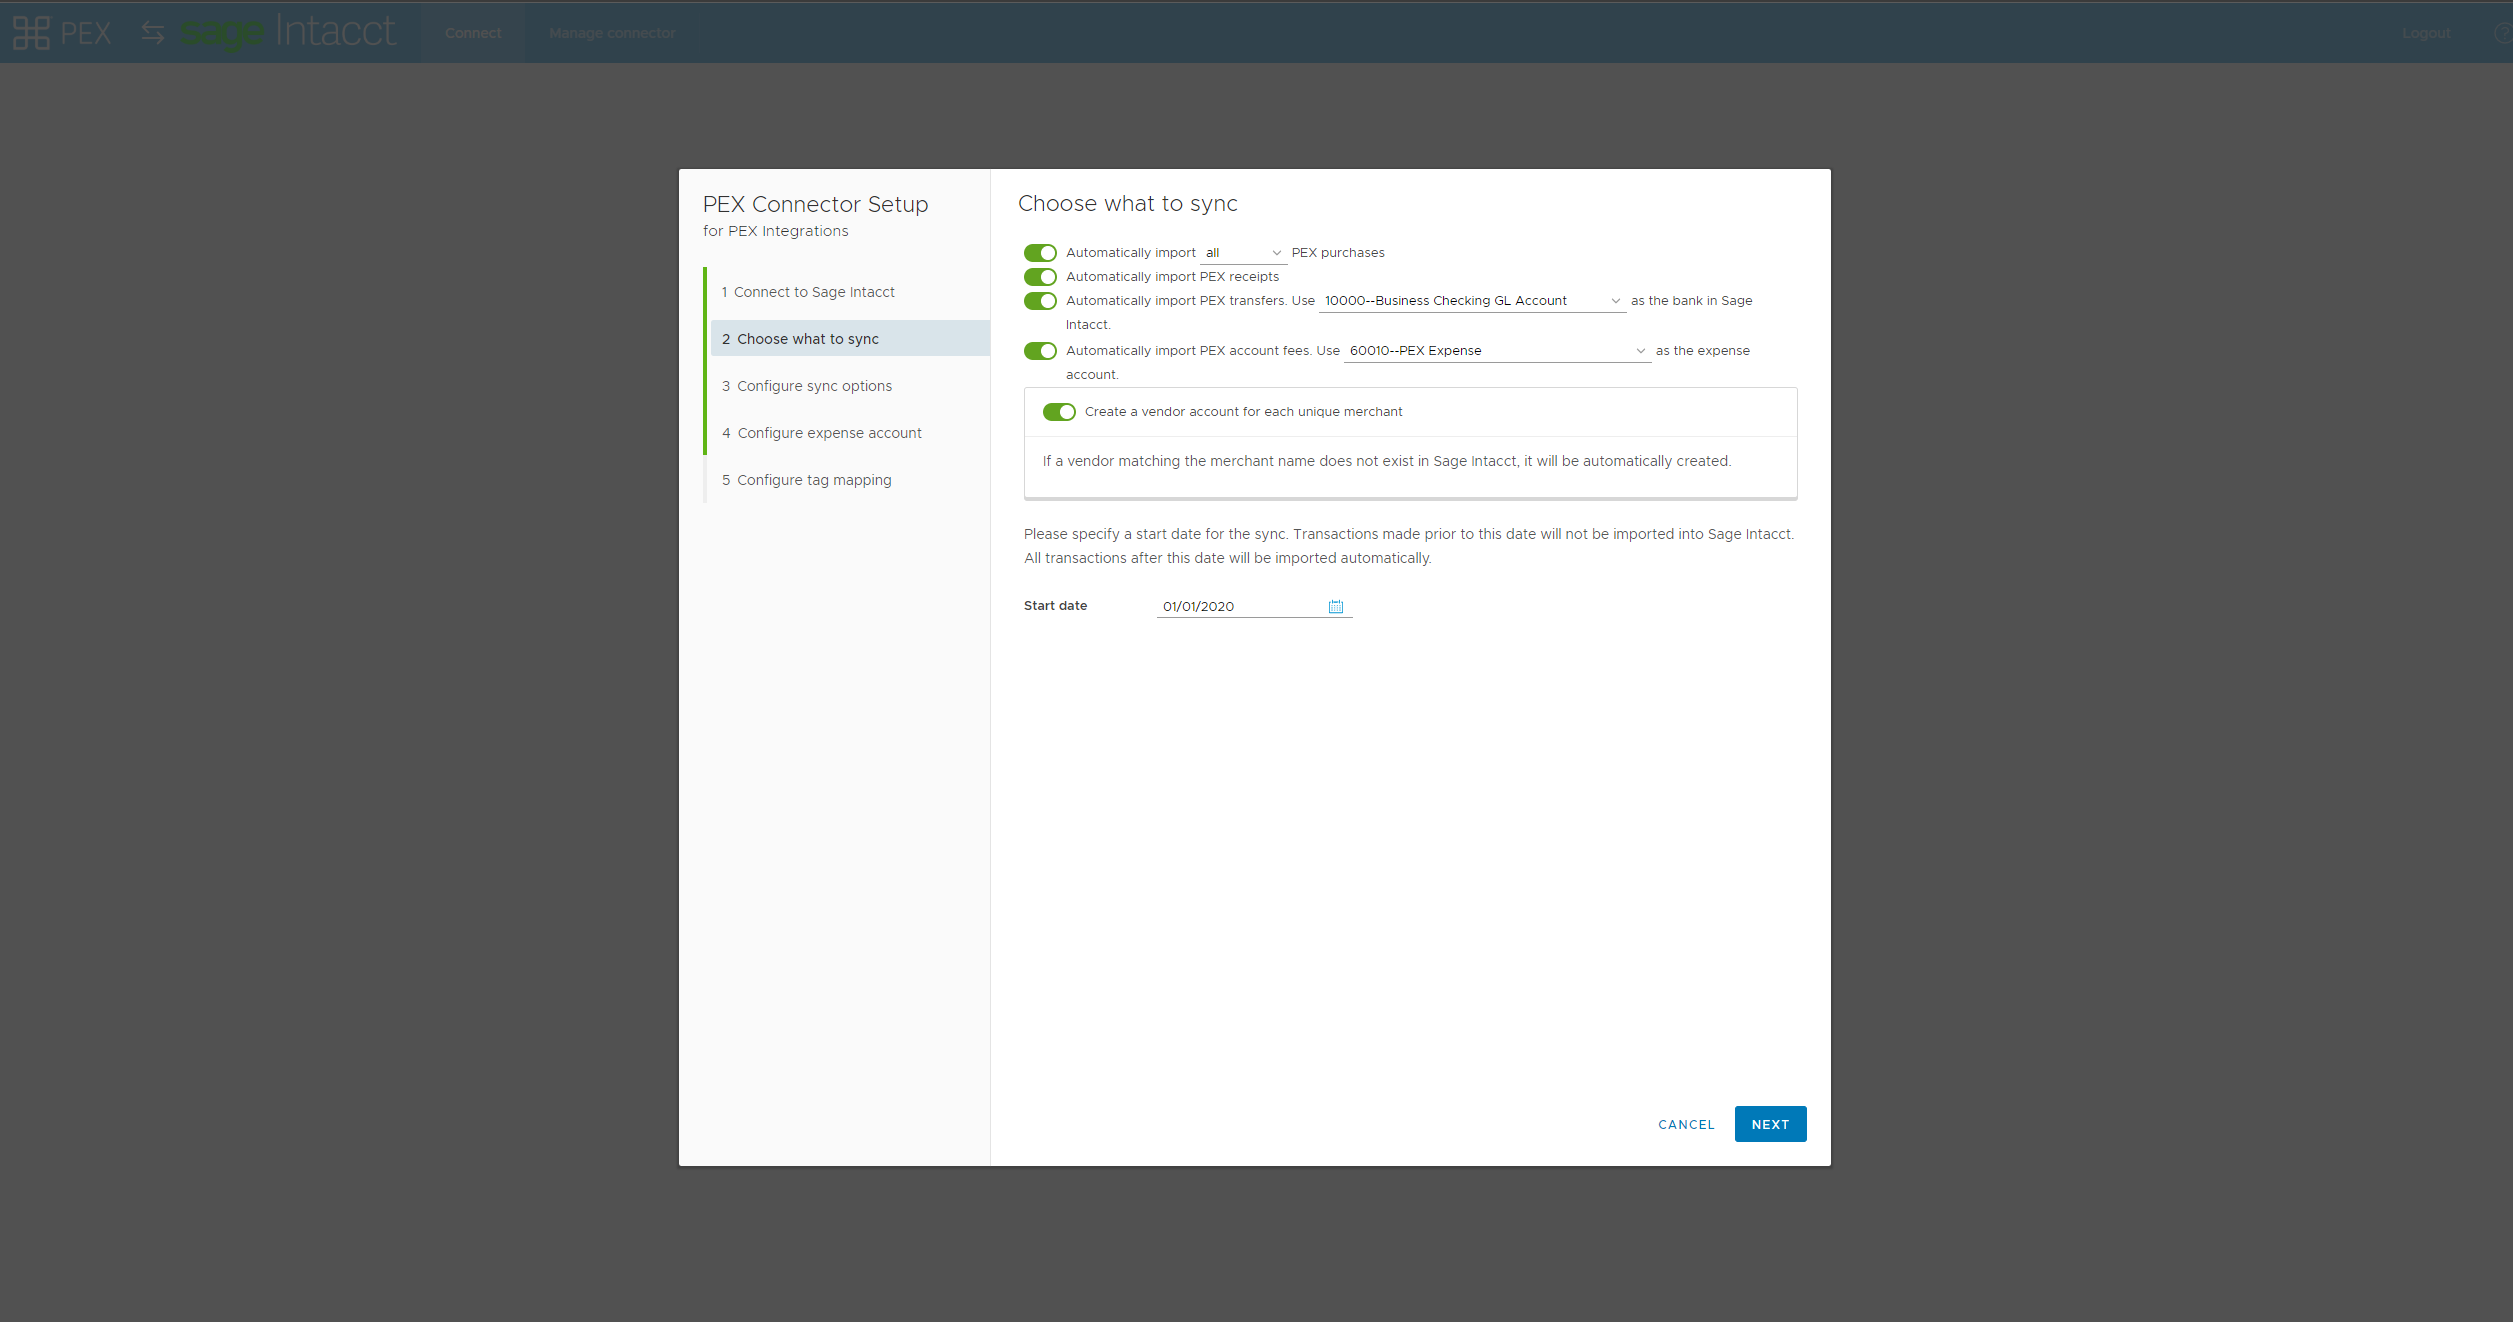Open the Connect tab in header
This screenshot has width=2513, height=1322.
(x=473, y=33)
